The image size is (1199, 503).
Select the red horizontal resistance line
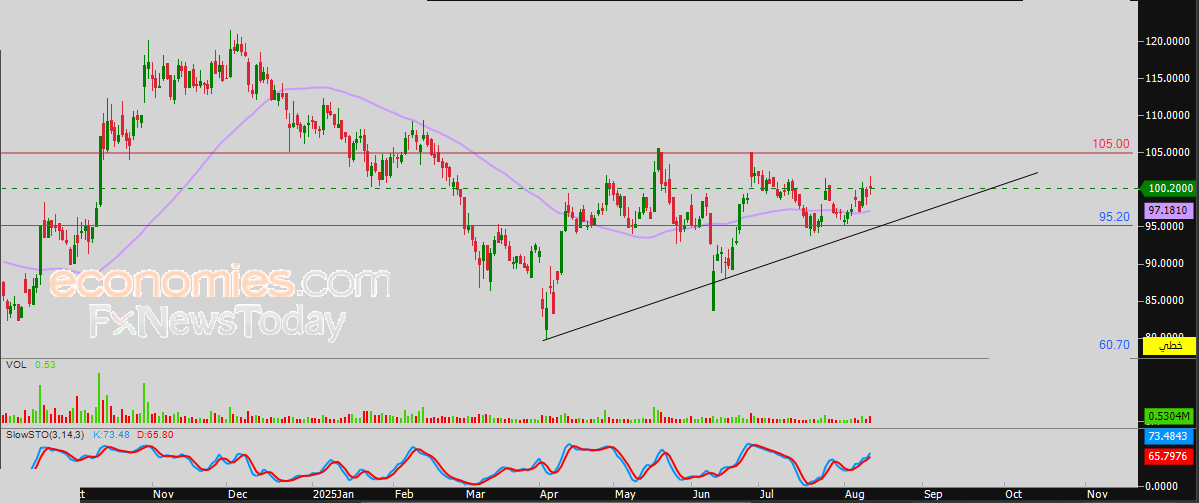pyautogui.click(x=566, y=153)
